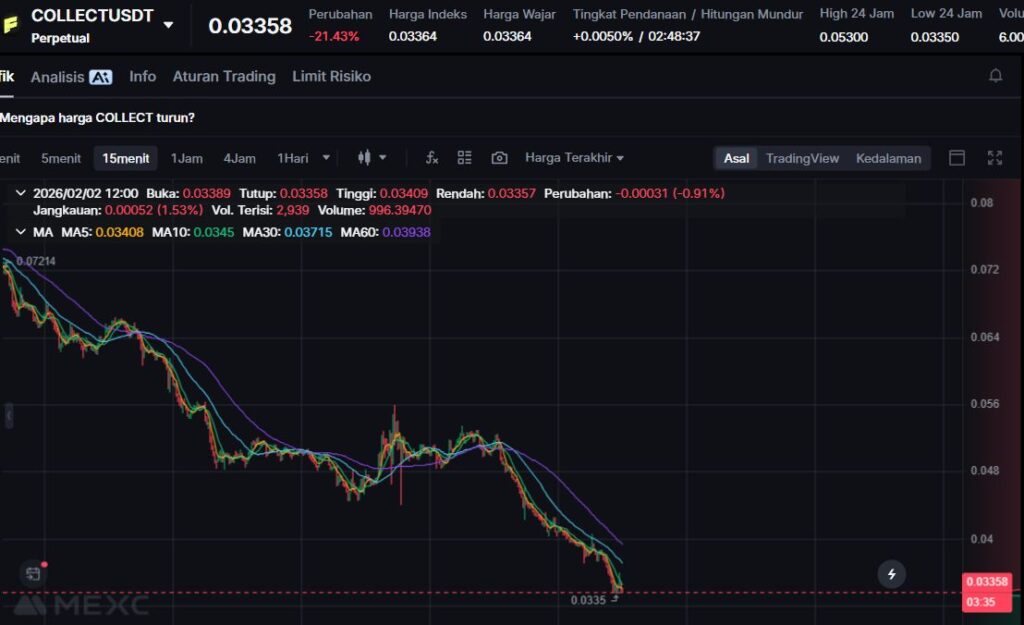Select the 1Jam timeframe

click(x=186, y=158)
